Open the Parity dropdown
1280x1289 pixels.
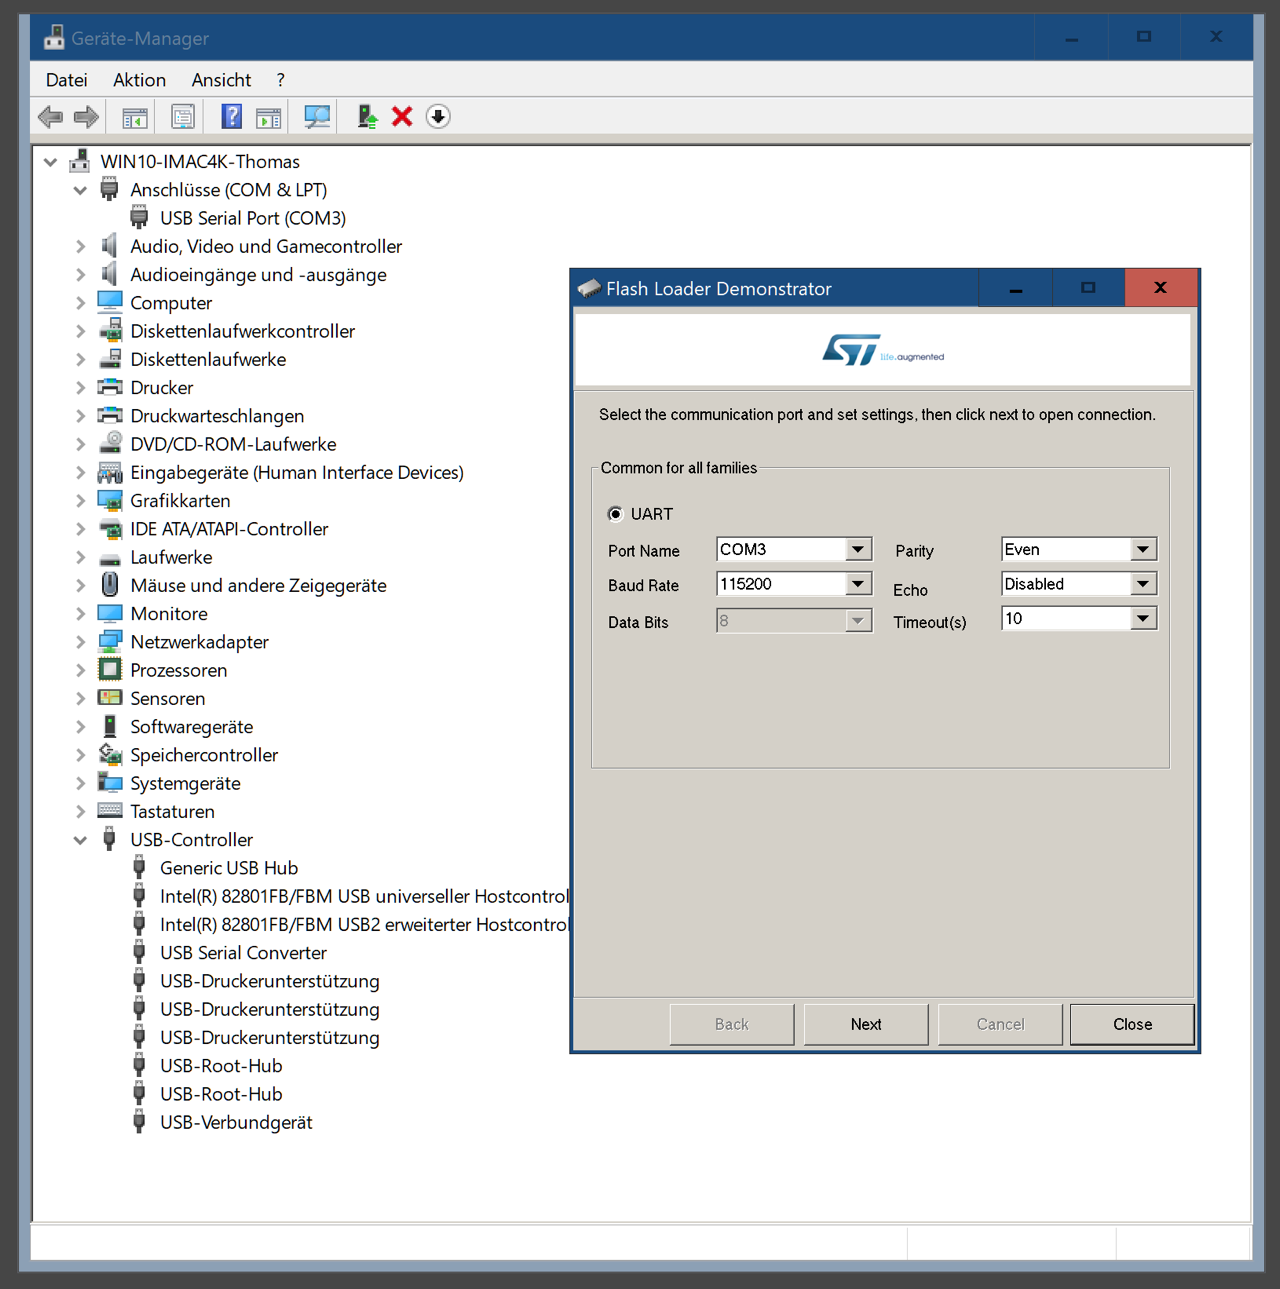pos(1142,550)
